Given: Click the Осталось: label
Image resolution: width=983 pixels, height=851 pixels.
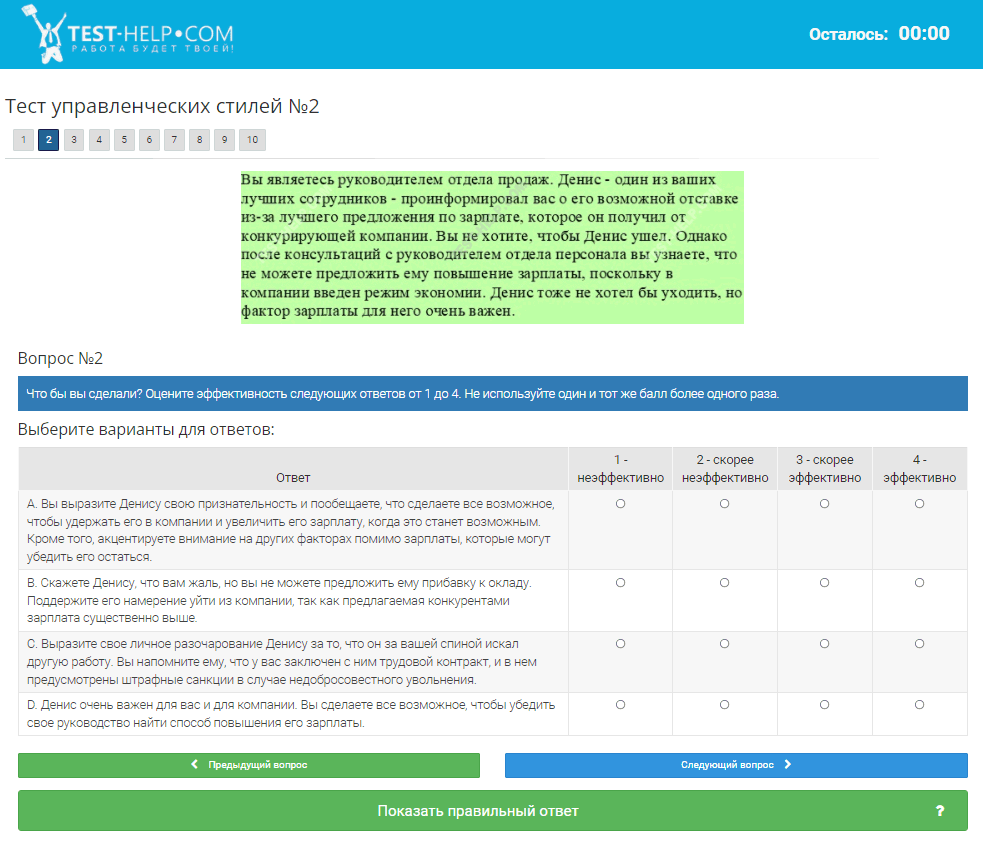Looking at the screenshot, I should point(848,34).
